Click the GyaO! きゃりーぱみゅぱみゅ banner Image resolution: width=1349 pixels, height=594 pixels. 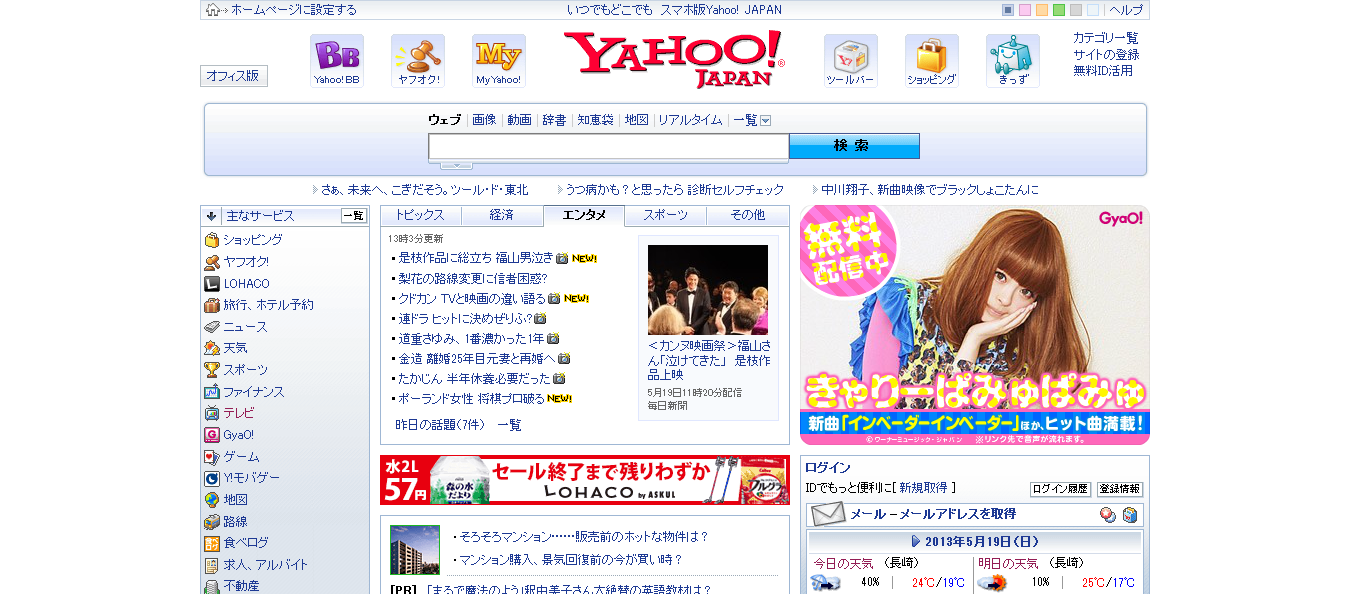tap(975, 325)
